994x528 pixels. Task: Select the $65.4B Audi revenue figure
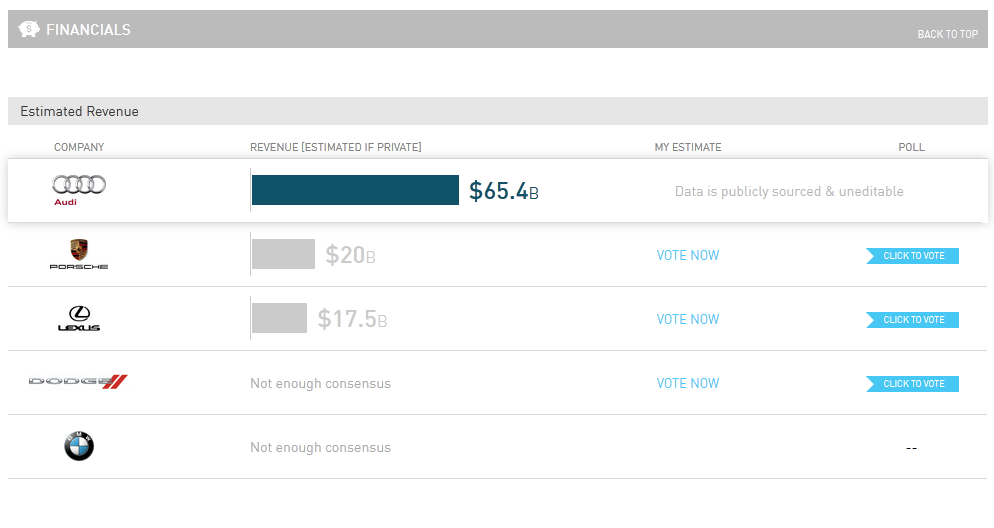[503, 191]
